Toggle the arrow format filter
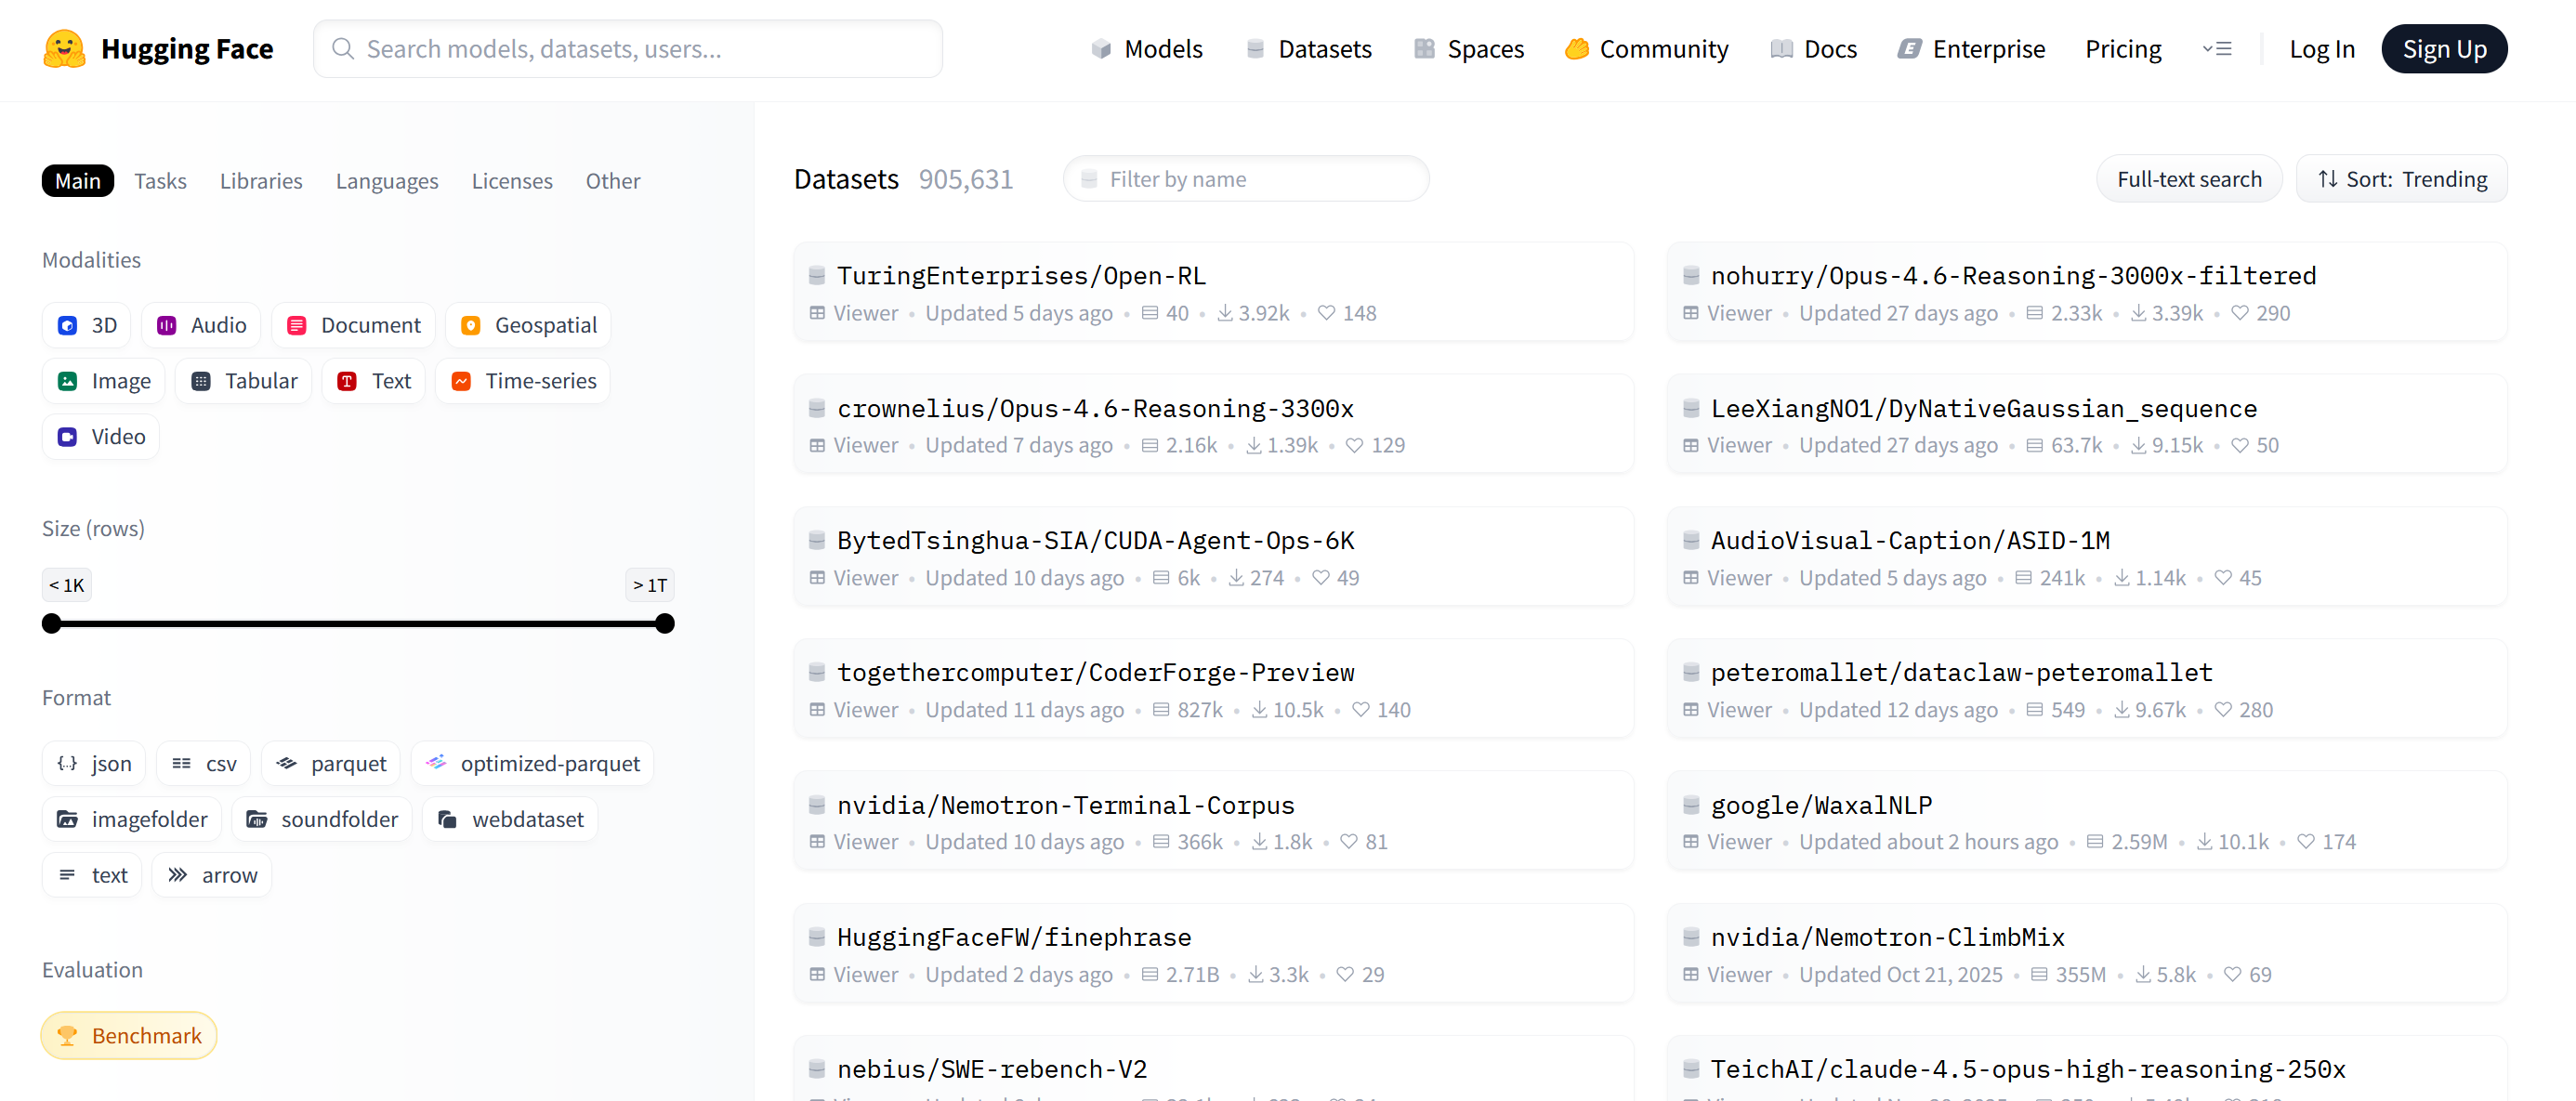Screen dimensions: 2576x1101 pos(212,875)
